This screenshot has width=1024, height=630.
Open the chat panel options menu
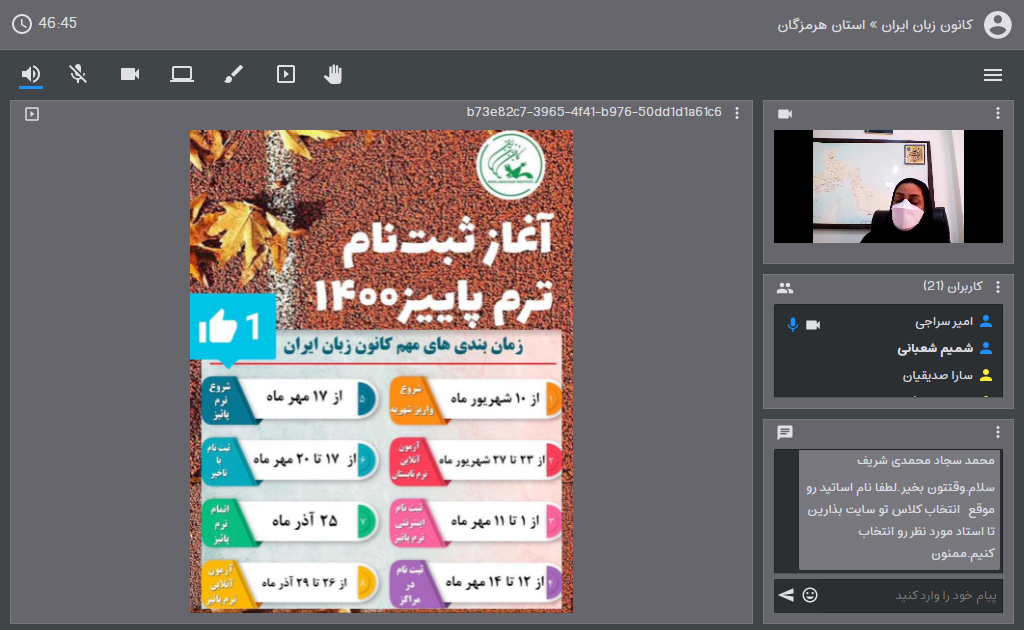coord(996,432)
